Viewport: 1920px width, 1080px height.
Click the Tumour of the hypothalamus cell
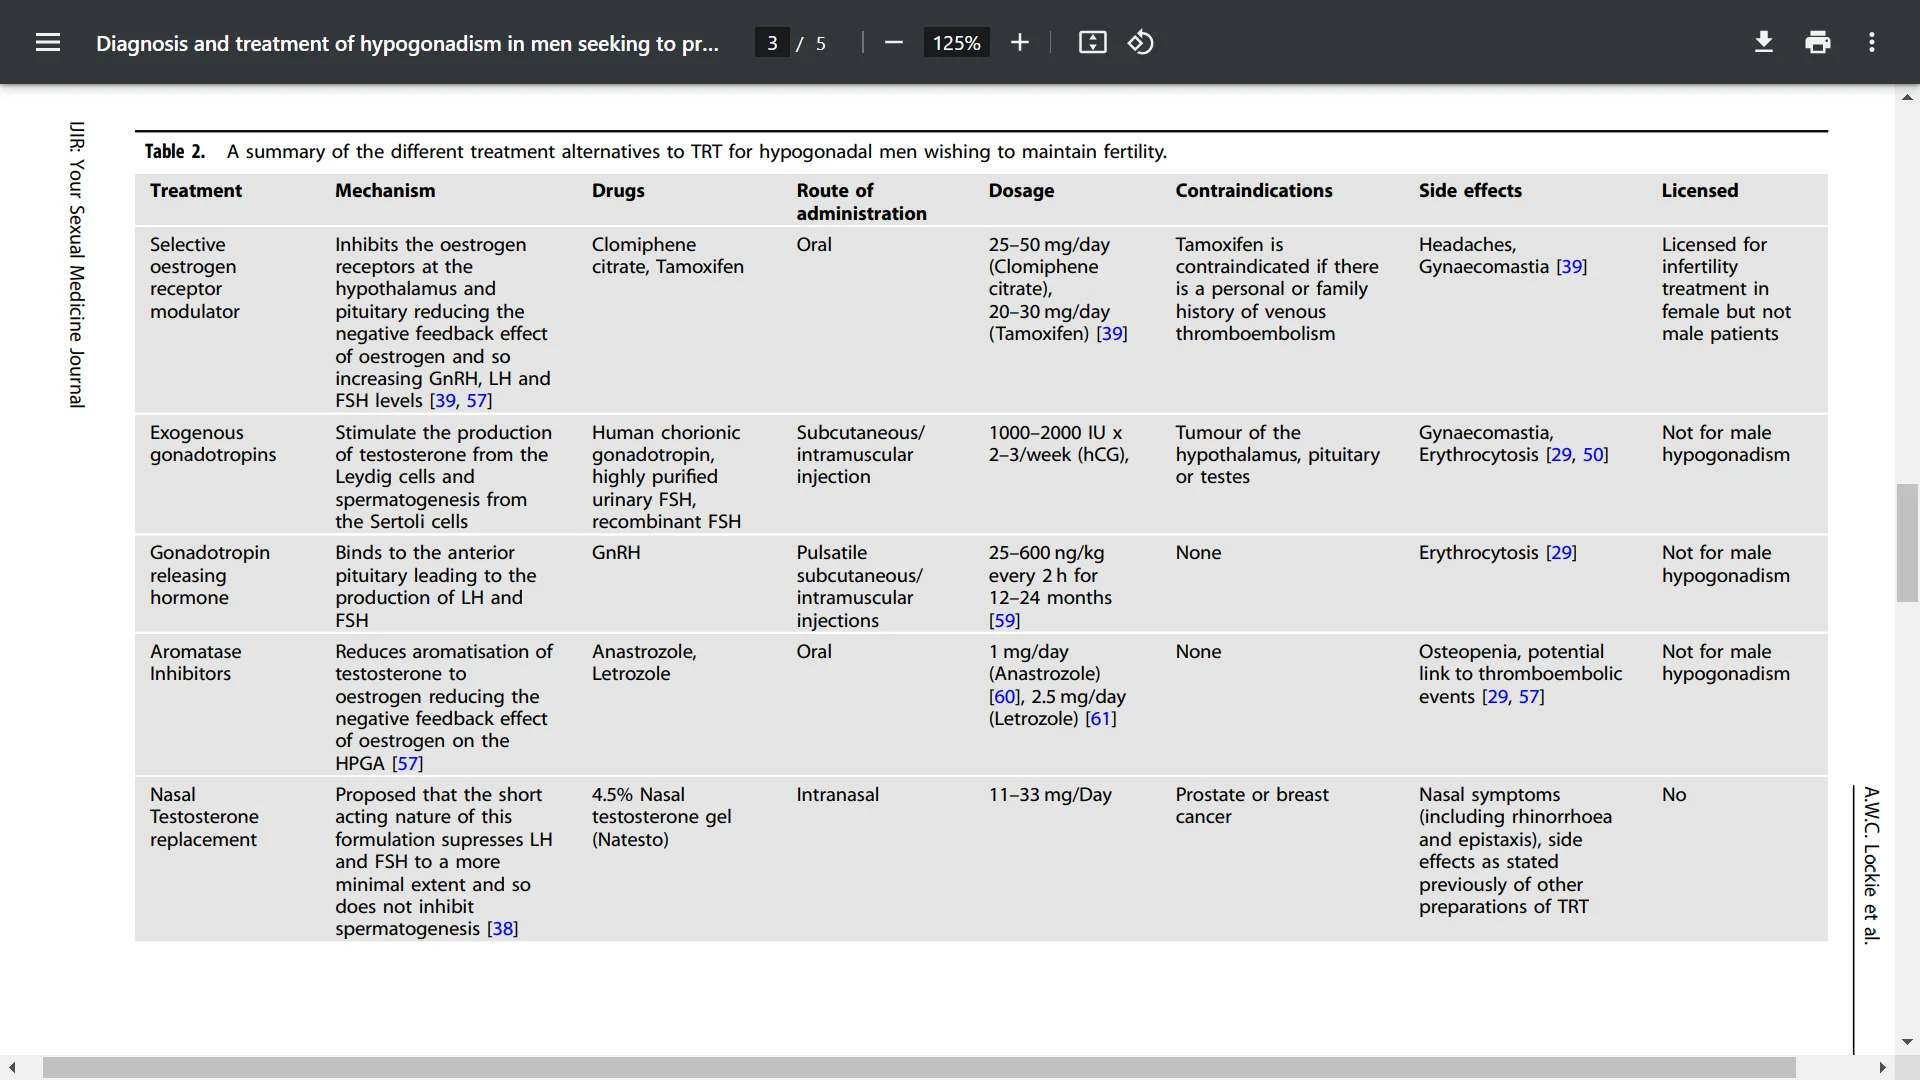1278,455
